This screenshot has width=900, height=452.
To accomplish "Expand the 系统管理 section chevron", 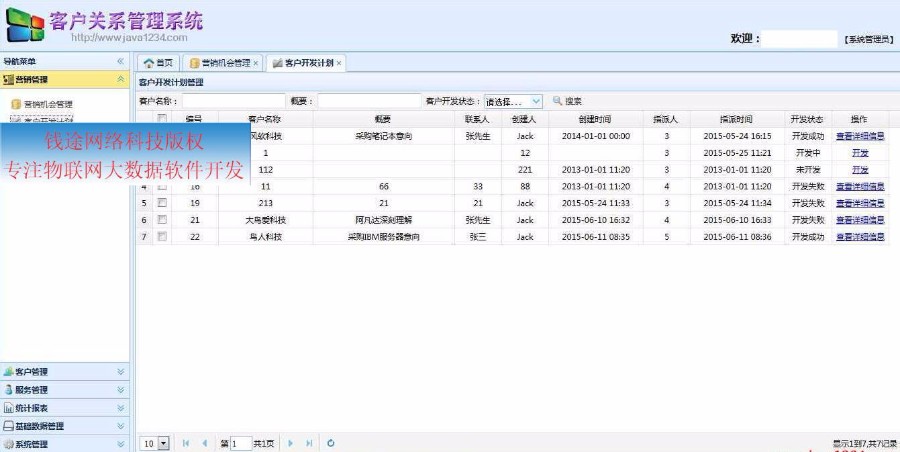I will (121, 444).
